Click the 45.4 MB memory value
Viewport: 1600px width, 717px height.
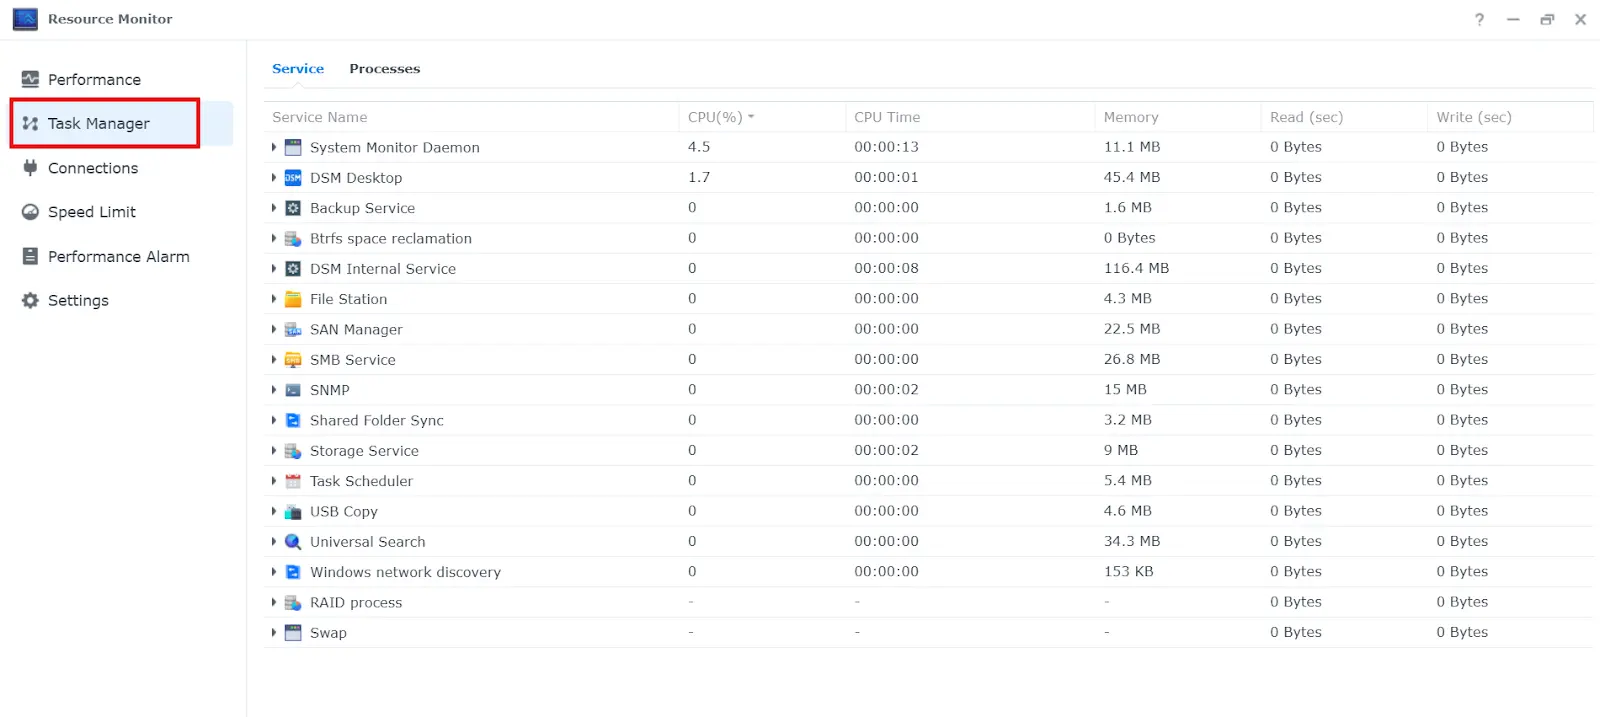(1132, 178)
